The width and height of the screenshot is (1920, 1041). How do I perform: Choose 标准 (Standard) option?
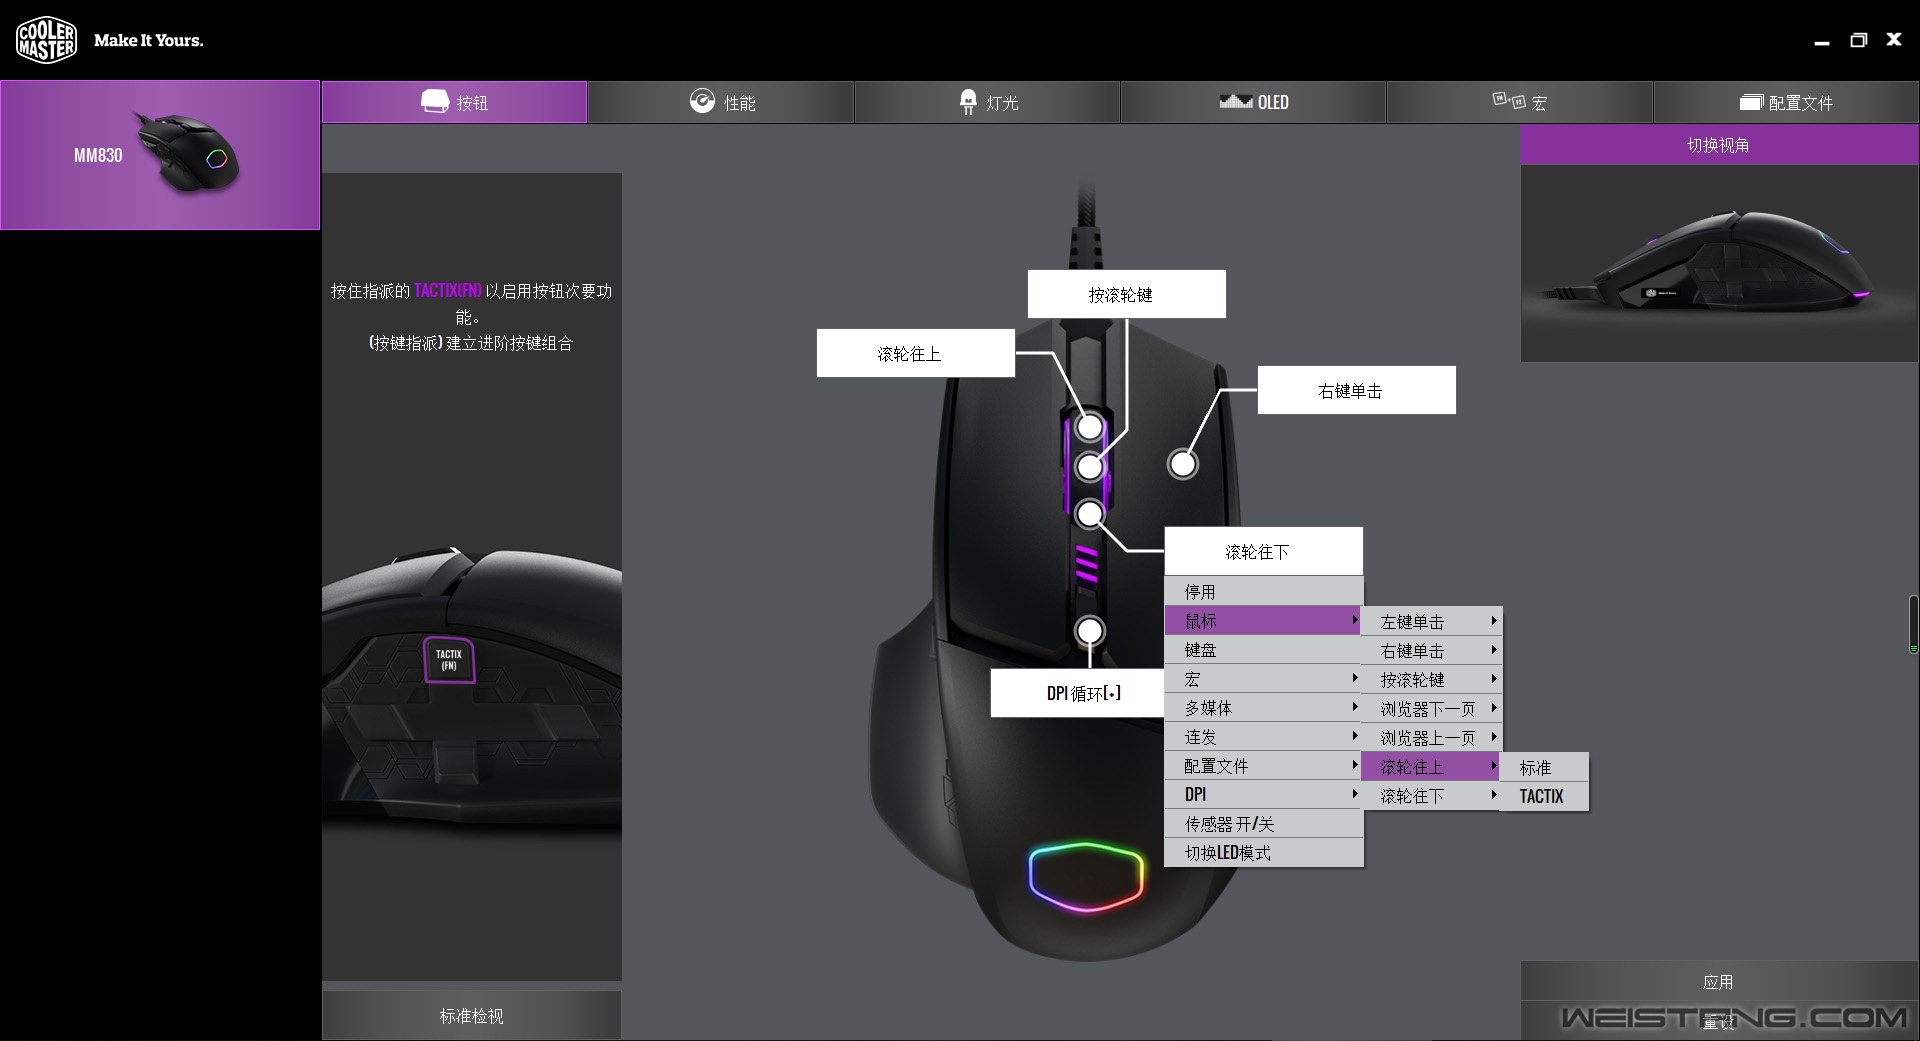pos(1545,767)
